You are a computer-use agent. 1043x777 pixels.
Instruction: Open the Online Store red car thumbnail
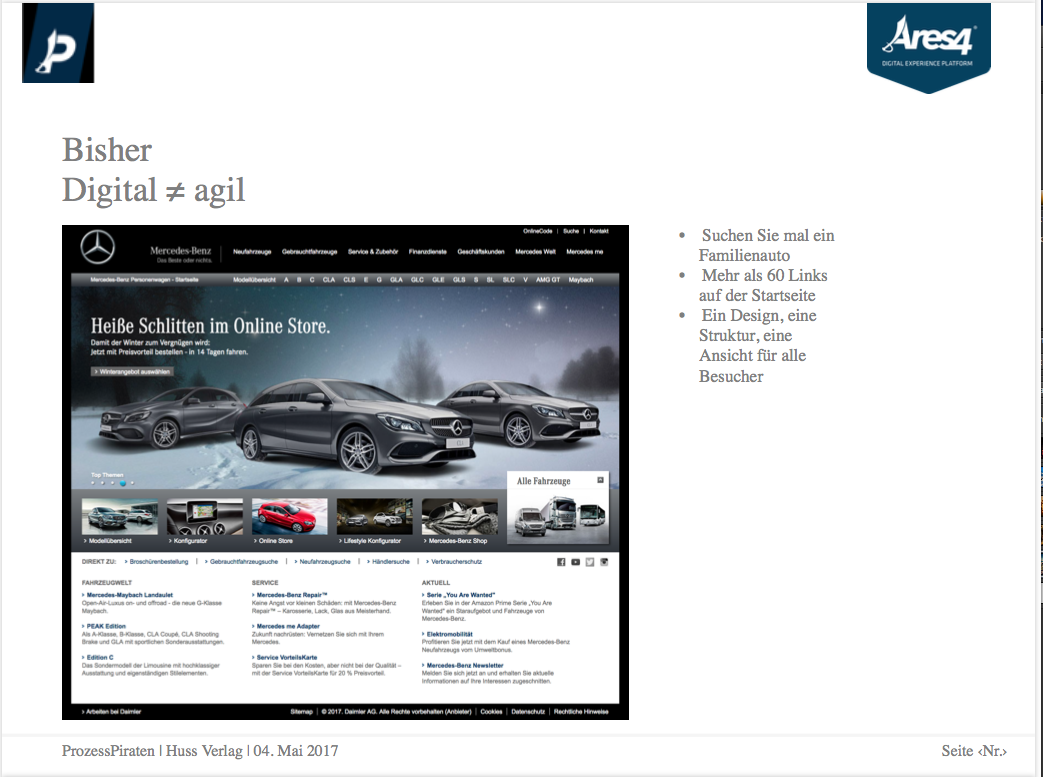[290, 516]
